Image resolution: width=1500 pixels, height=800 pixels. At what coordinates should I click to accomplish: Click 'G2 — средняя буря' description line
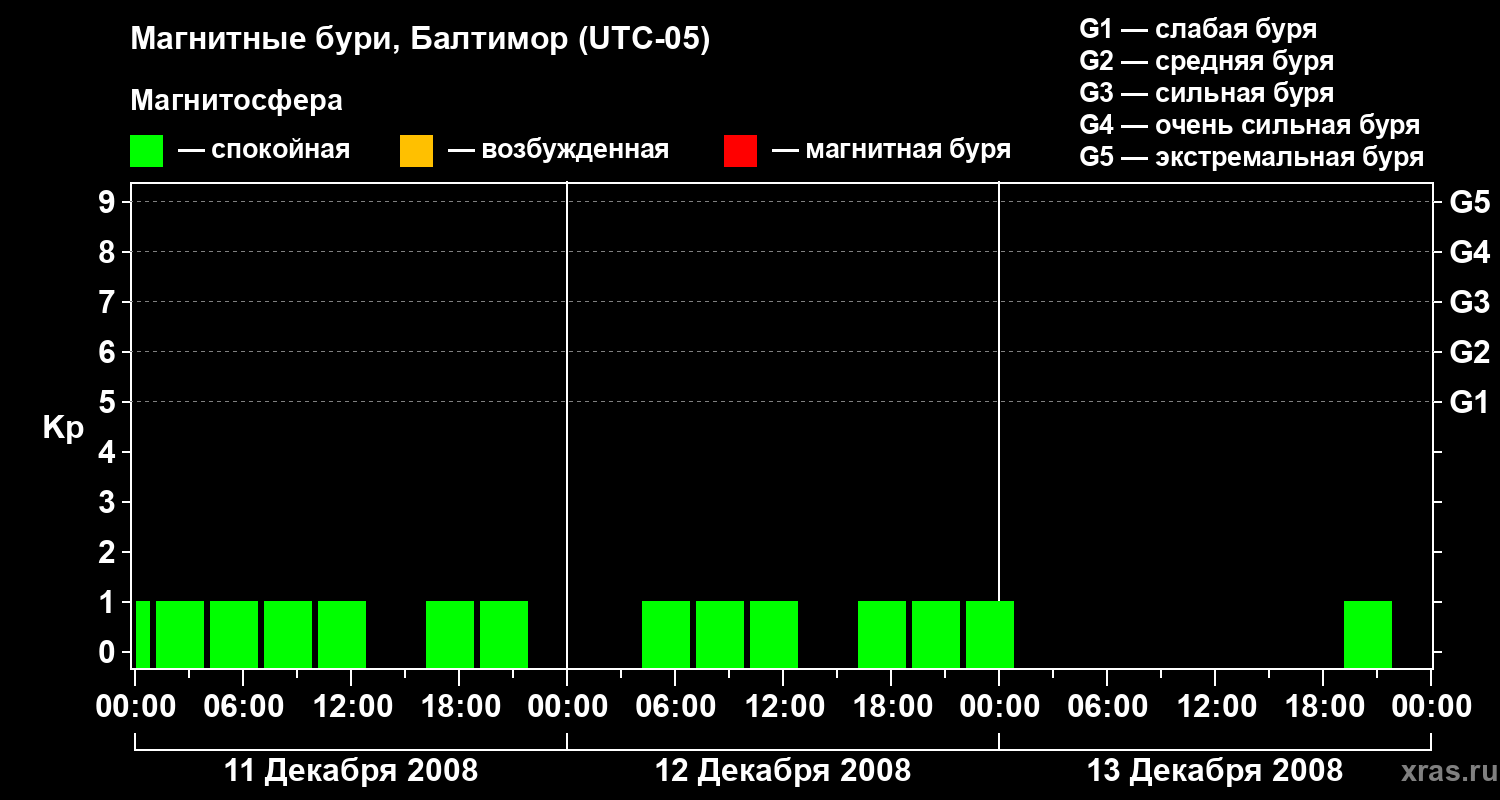pos(1206,61)
